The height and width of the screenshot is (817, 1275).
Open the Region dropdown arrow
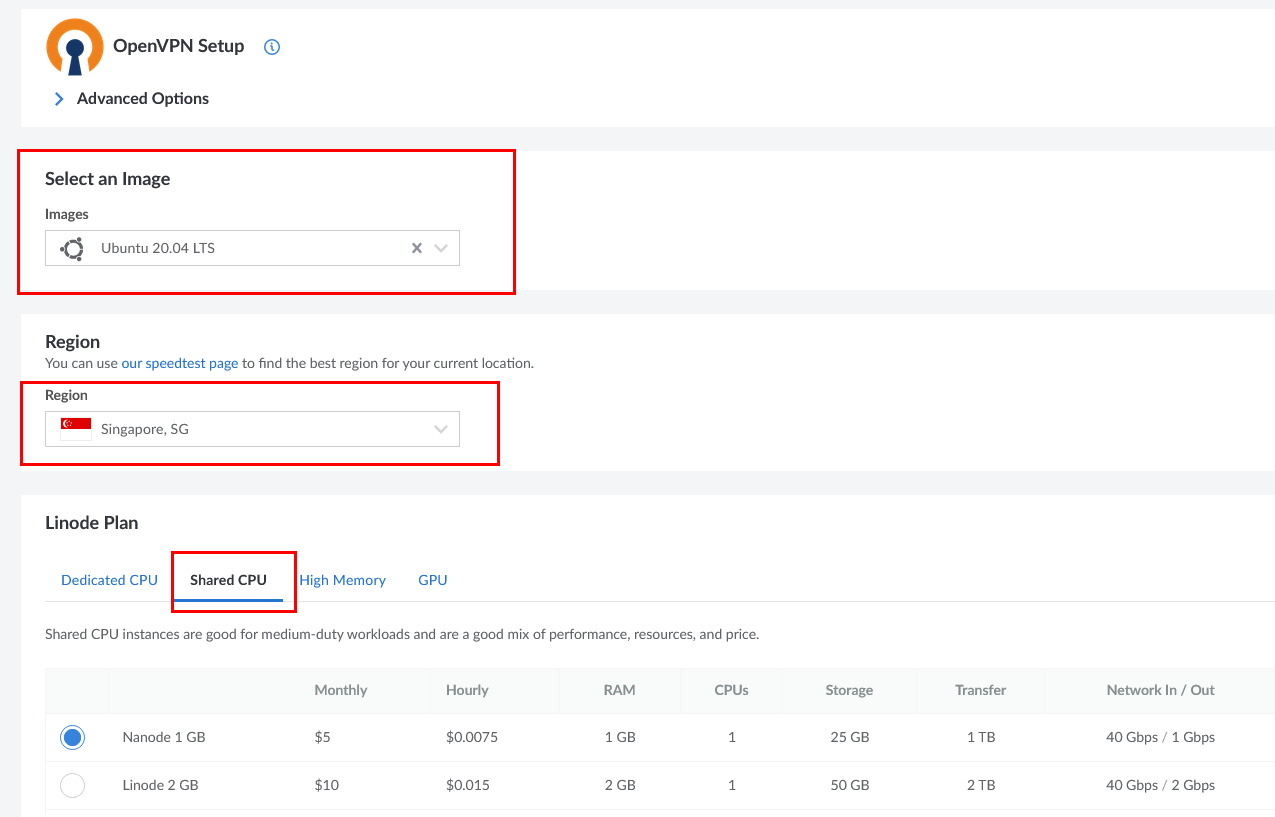(441, 430)
